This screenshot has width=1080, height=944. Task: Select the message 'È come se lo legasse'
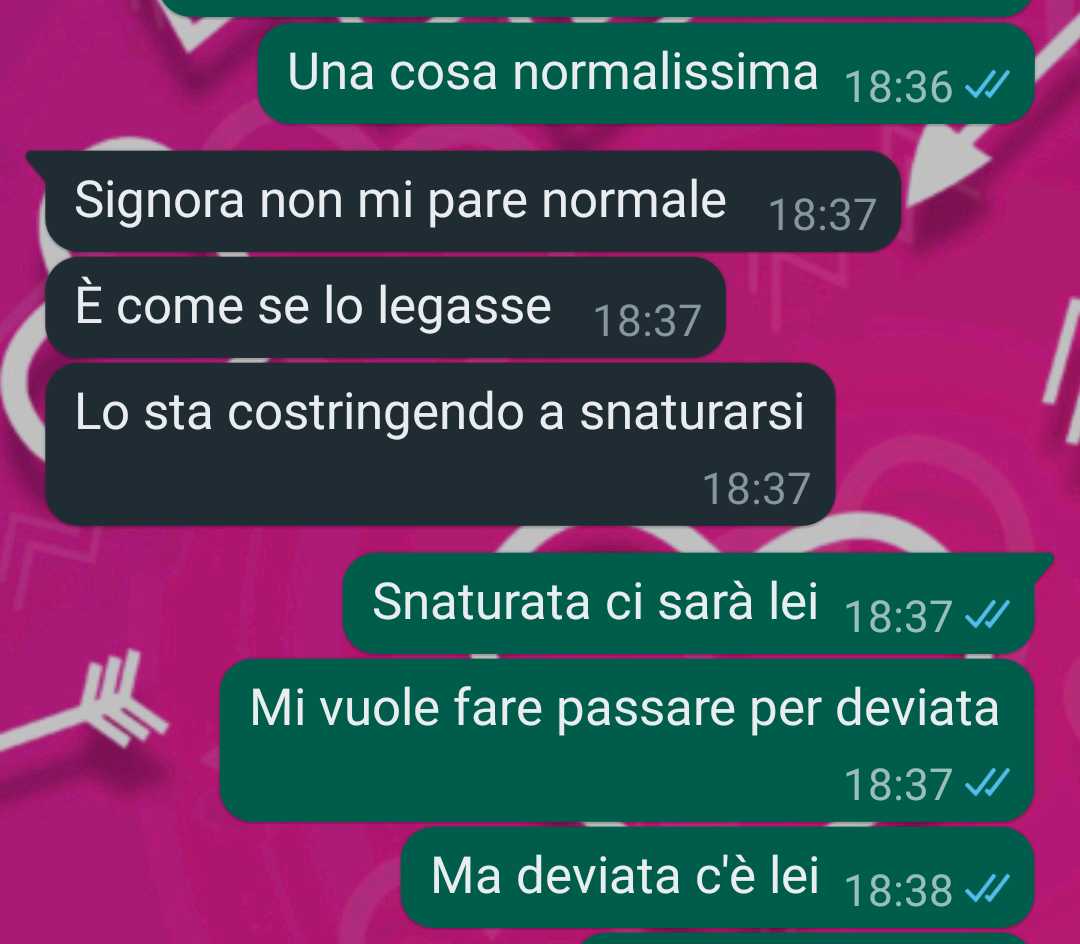click(x=386, y=307)
